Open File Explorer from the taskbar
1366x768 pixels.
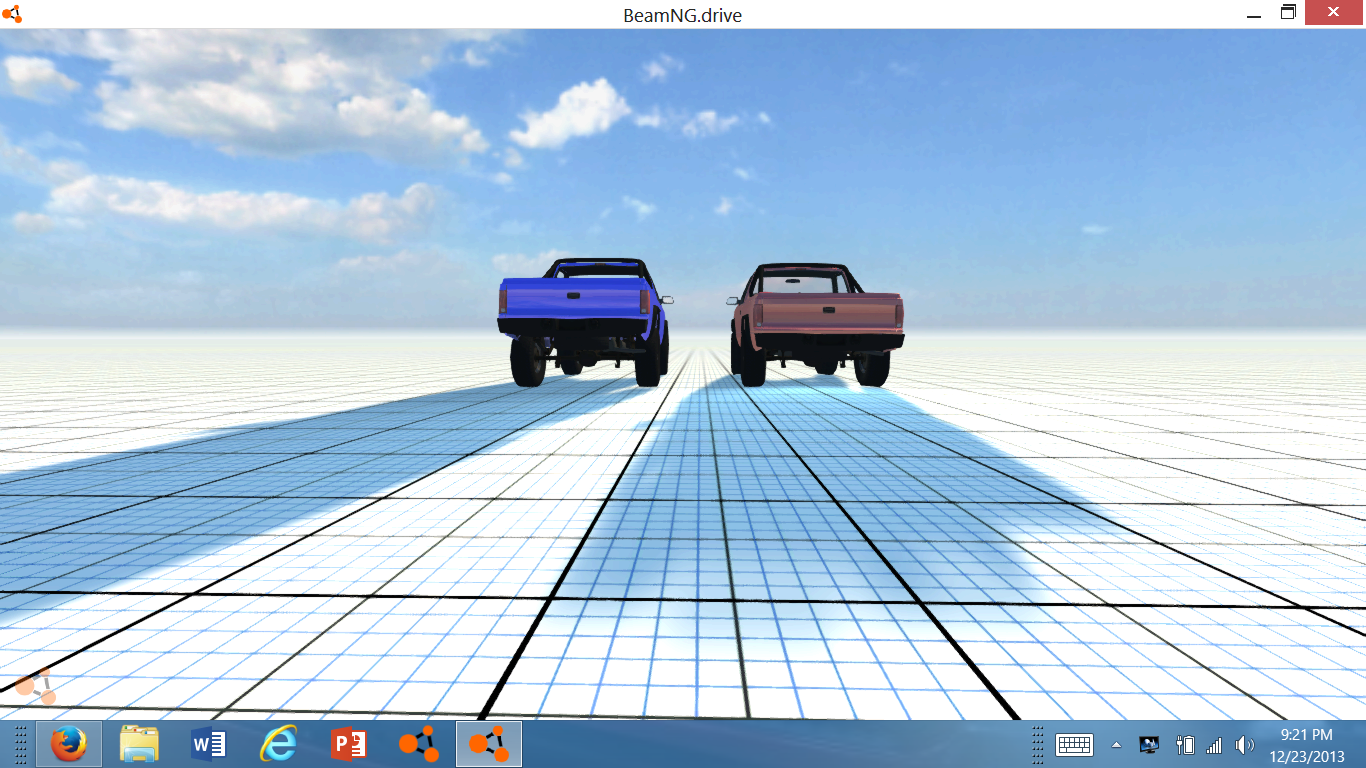pyautogui.click(x=139, y=744)
